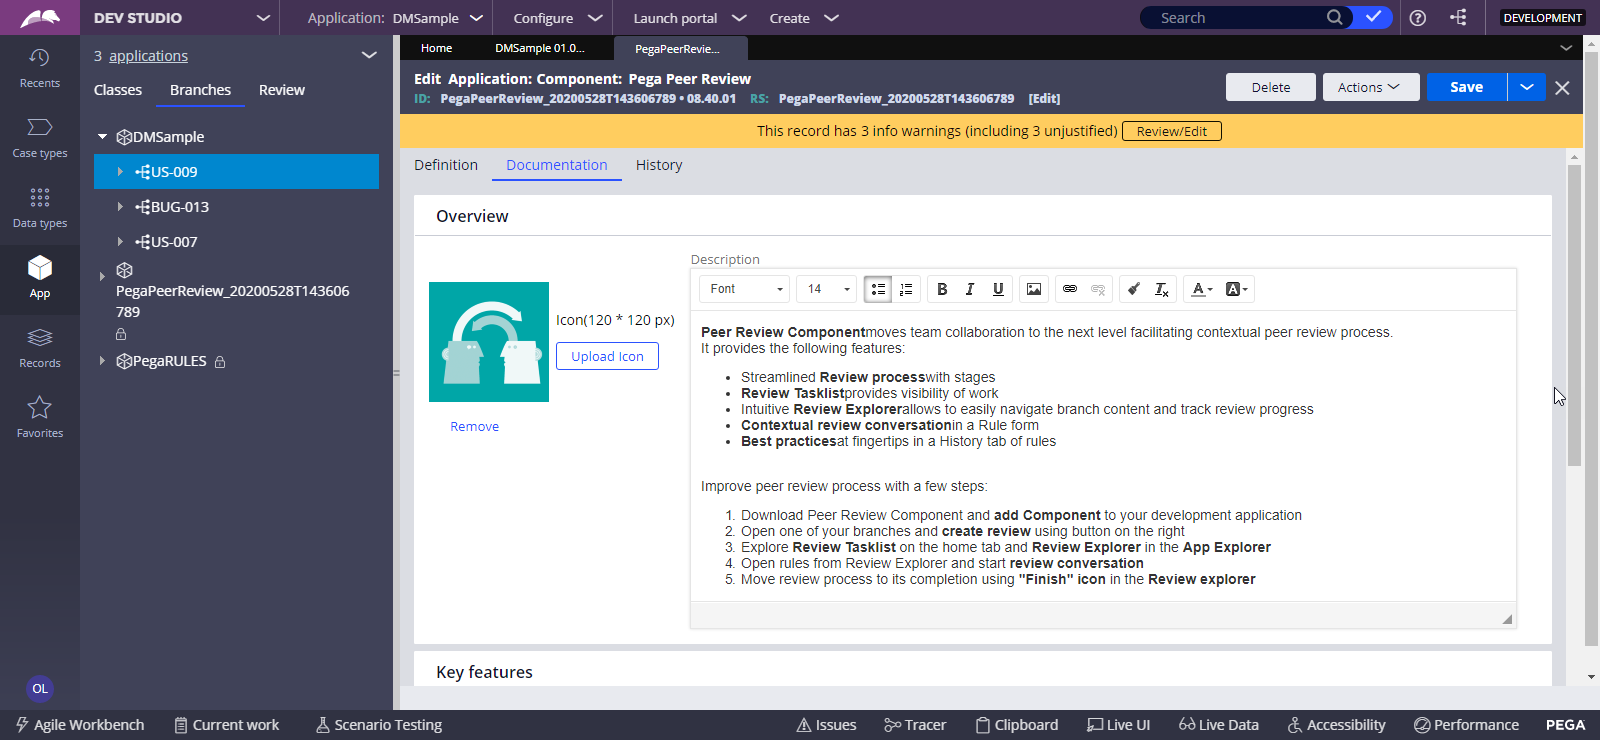Click the search magnifier icon
Viewport: 1600px width, 740px height.
(1334, 18)
